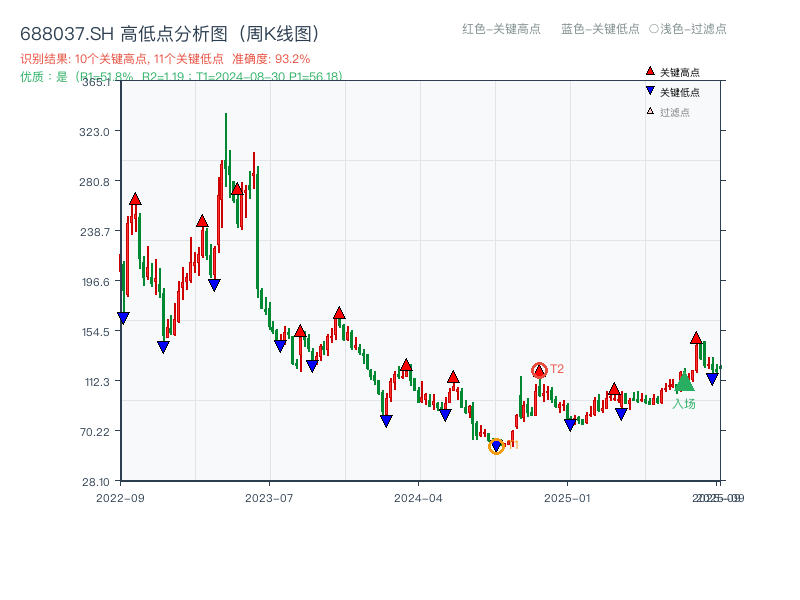
Task: Select the 2025-01 x-axis tick label
Action: point(568,497)
